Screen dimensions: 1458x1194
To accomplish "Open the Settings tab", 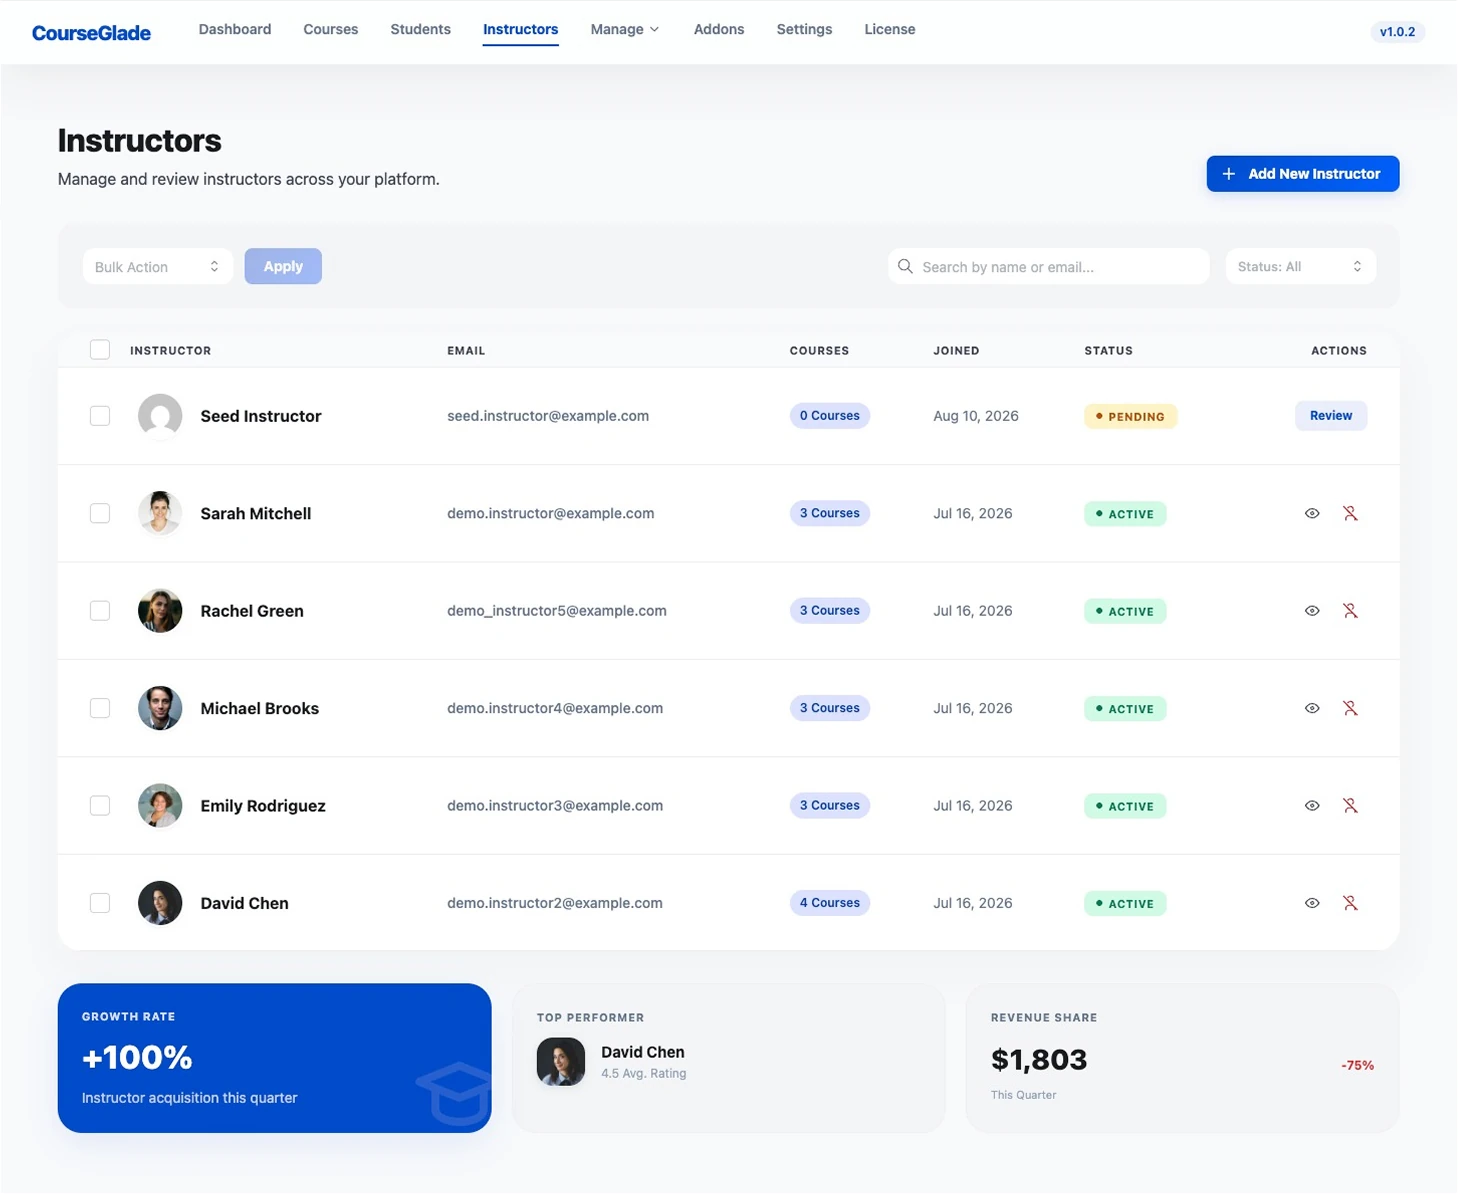I will [x=804, y=30].
